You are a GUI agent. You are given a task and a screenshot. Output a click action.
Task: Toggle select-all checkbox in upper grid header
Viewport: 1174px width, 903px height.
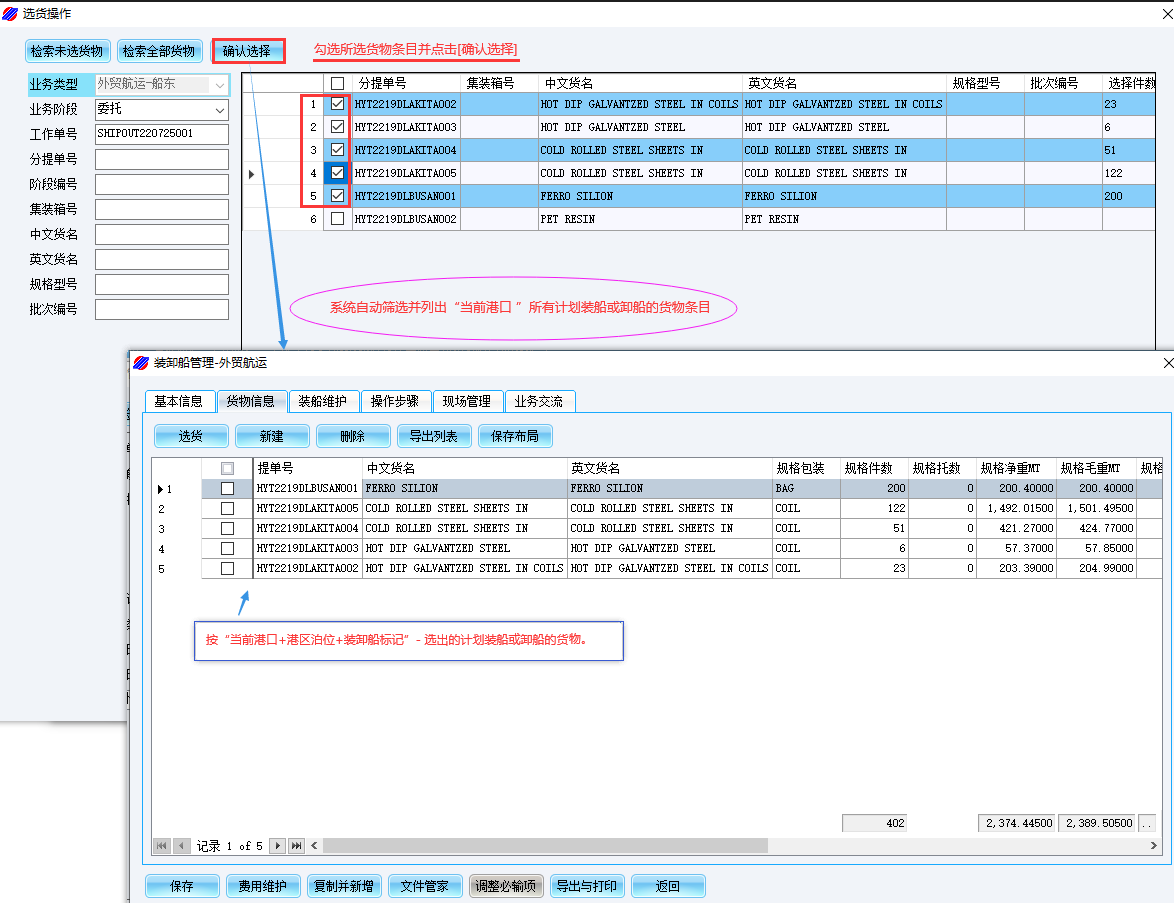(x=337, y=83)
